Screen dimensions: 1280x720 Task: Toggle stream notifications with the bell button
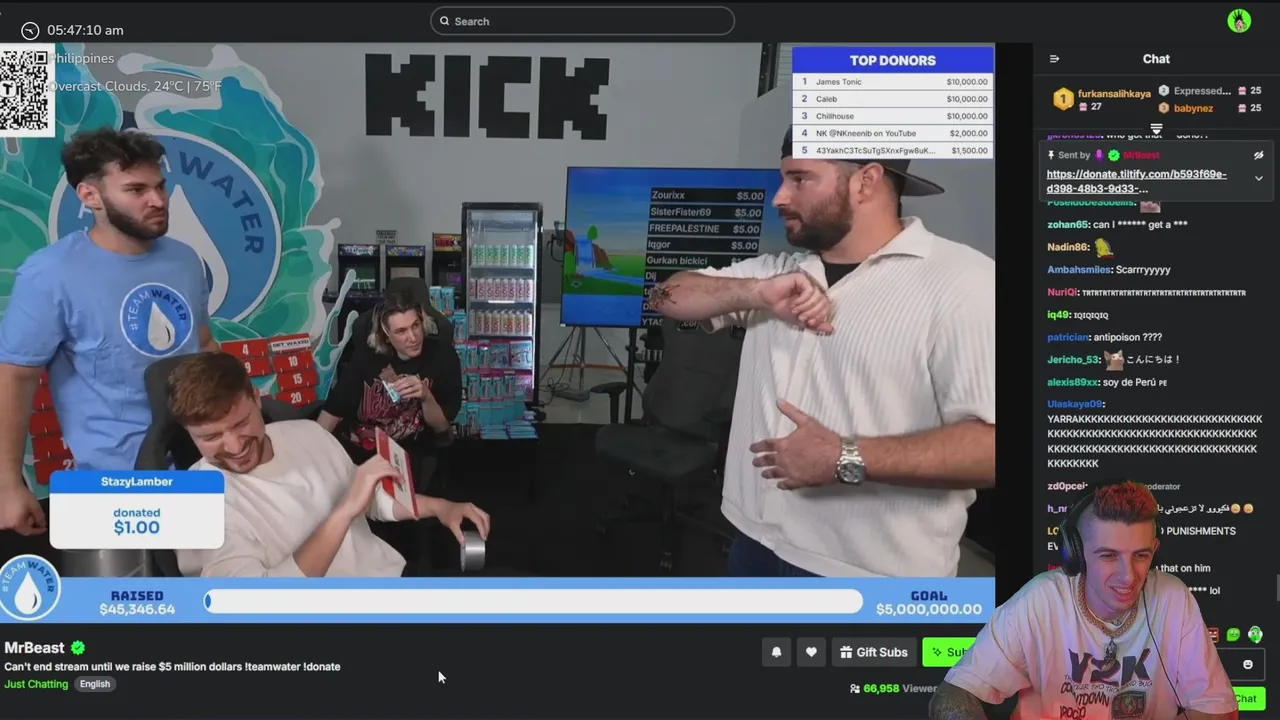pos(776,652)
